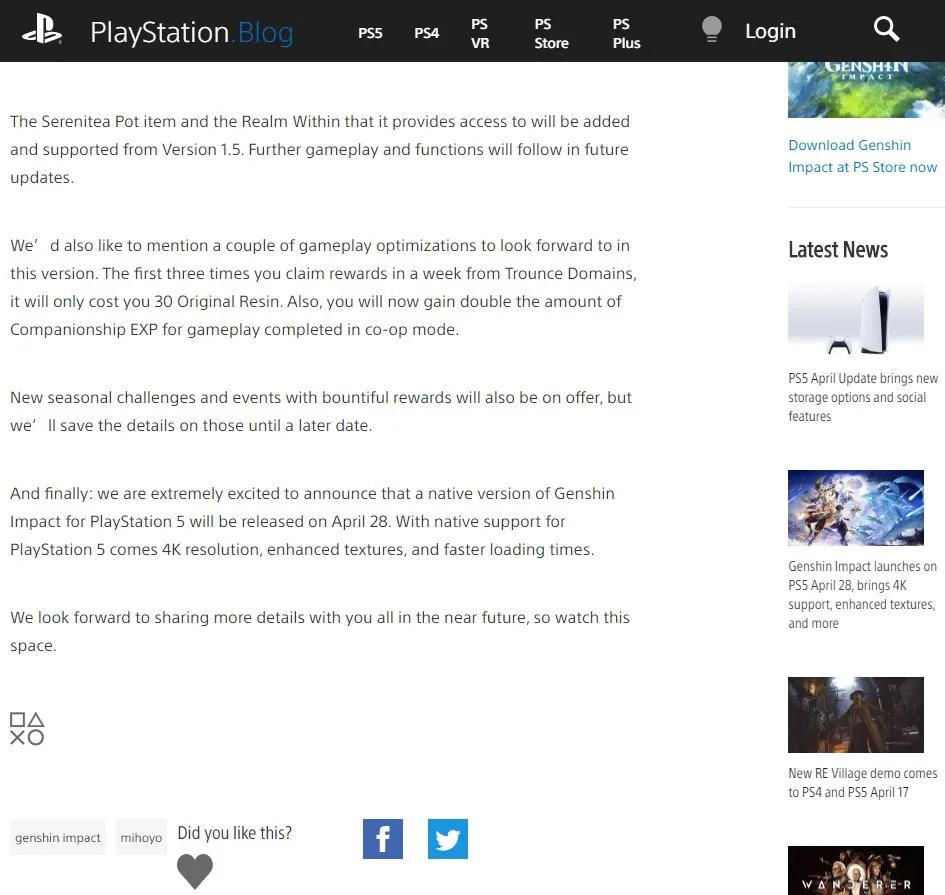Viewport: 945px width, 895px height.
Task: Open the search magnifier icon
Action: tap(886, 29)
